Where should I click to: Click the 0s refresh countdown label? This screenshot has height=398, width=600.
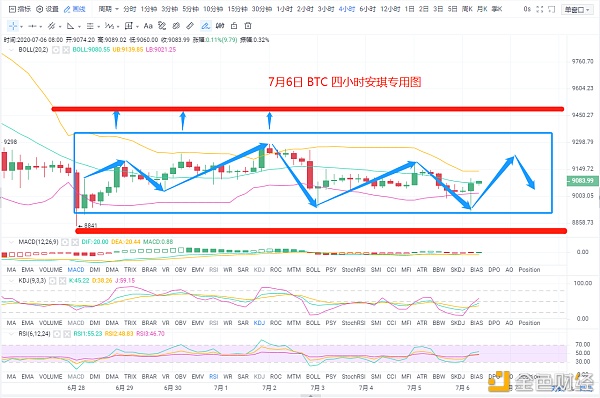click(527, 9)
